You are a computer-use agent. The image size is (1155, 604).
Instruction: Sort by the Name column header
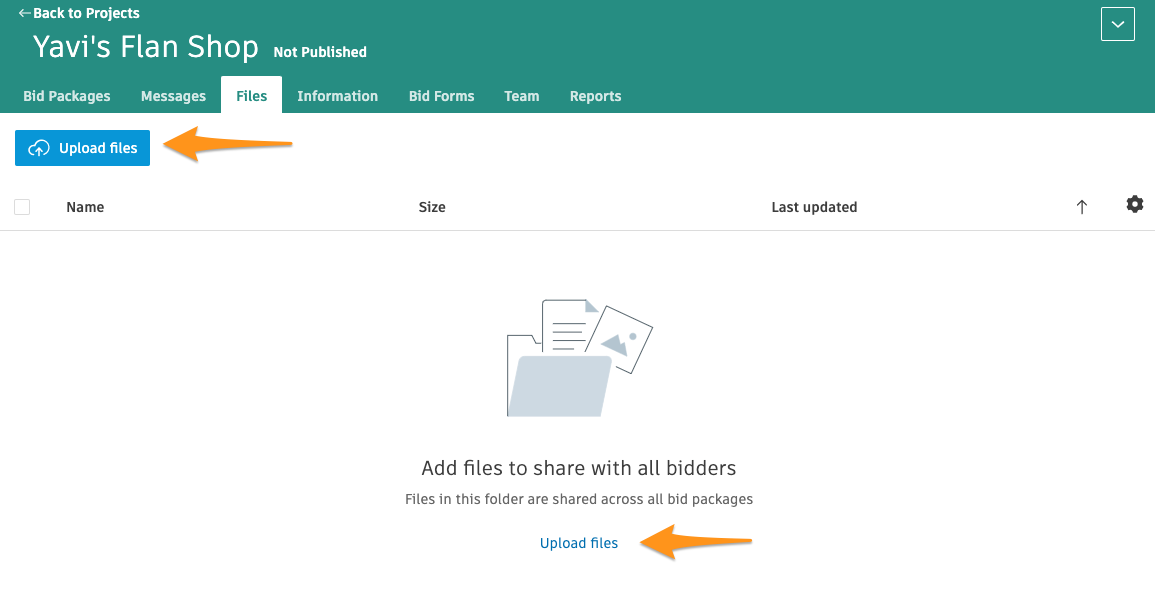point(85,207)
